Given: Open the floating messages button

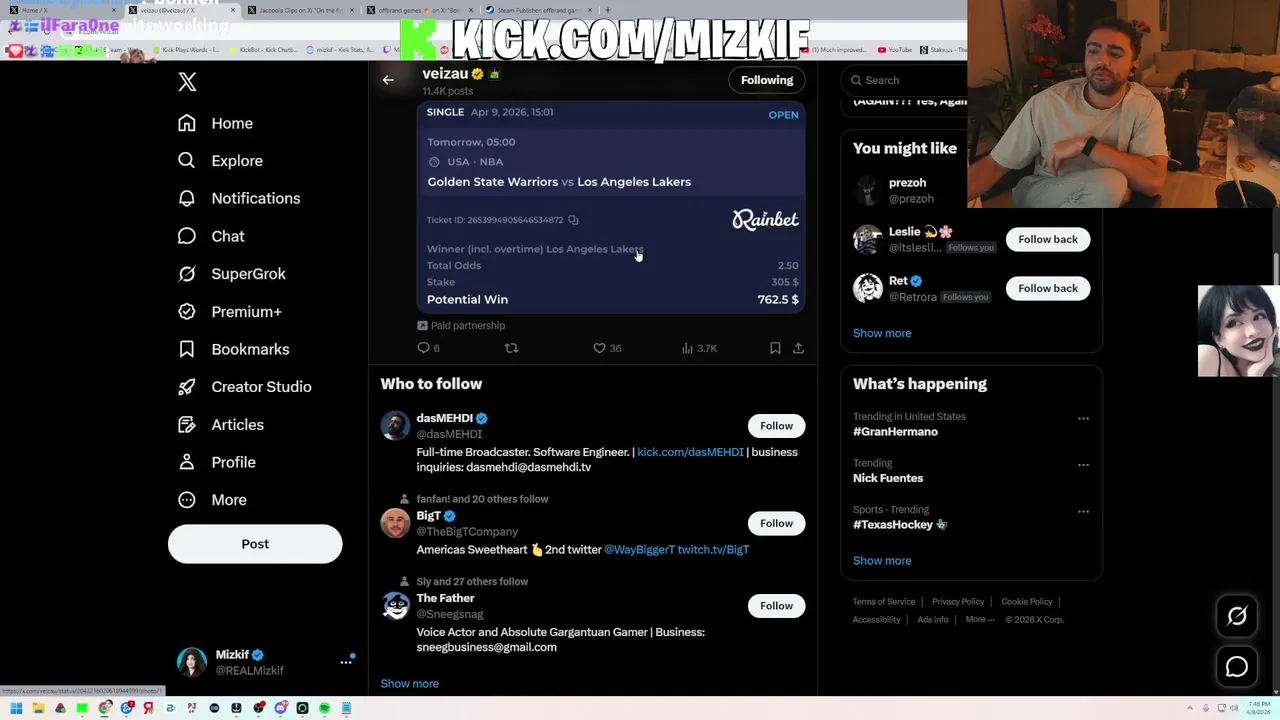Looking at the screenshot, I should 1237,667.
